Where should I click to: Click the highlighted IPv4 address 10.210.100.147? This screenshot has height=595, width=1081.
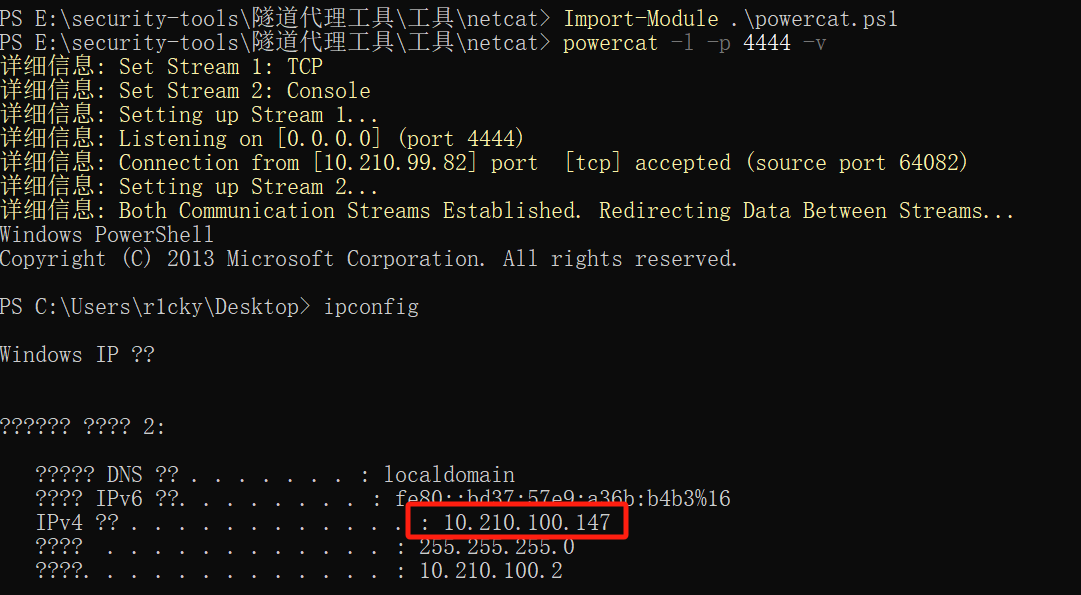[527, 523]
